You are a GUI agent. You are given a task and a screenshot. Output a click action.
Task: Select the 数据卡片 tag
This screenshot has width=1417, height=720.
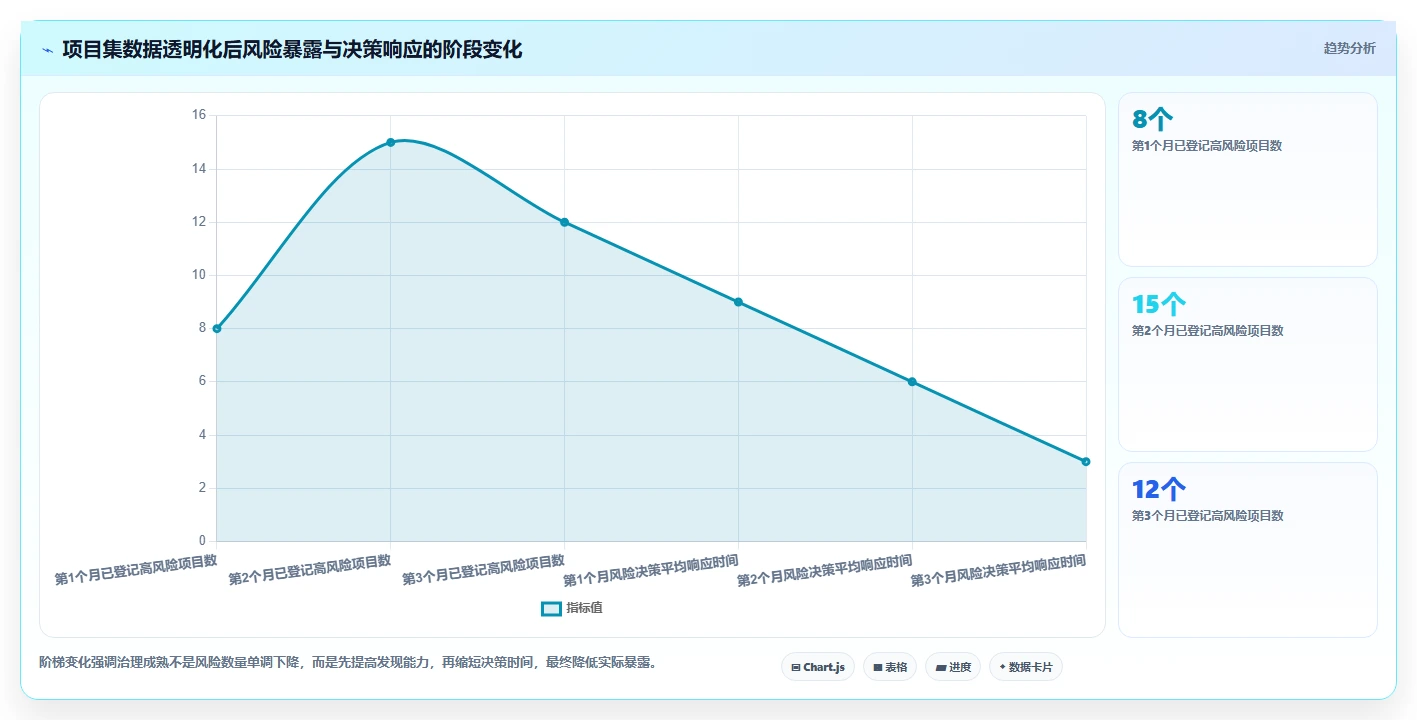click(1025, 667)
